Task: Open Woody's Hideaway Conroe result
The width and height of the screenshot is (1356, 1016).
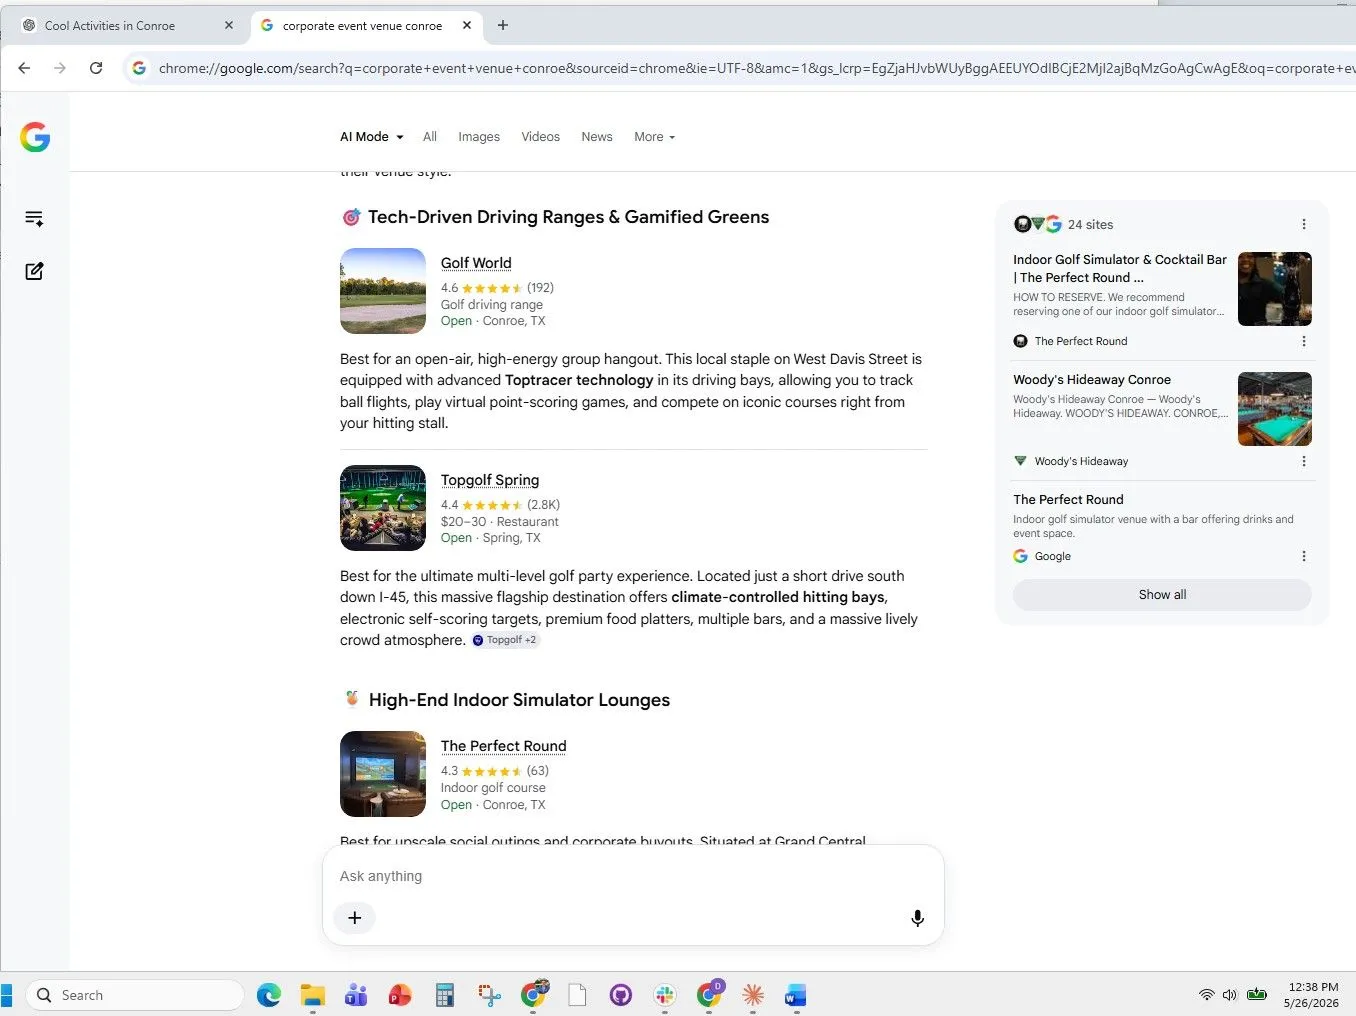Action: tap(1092, 380)
